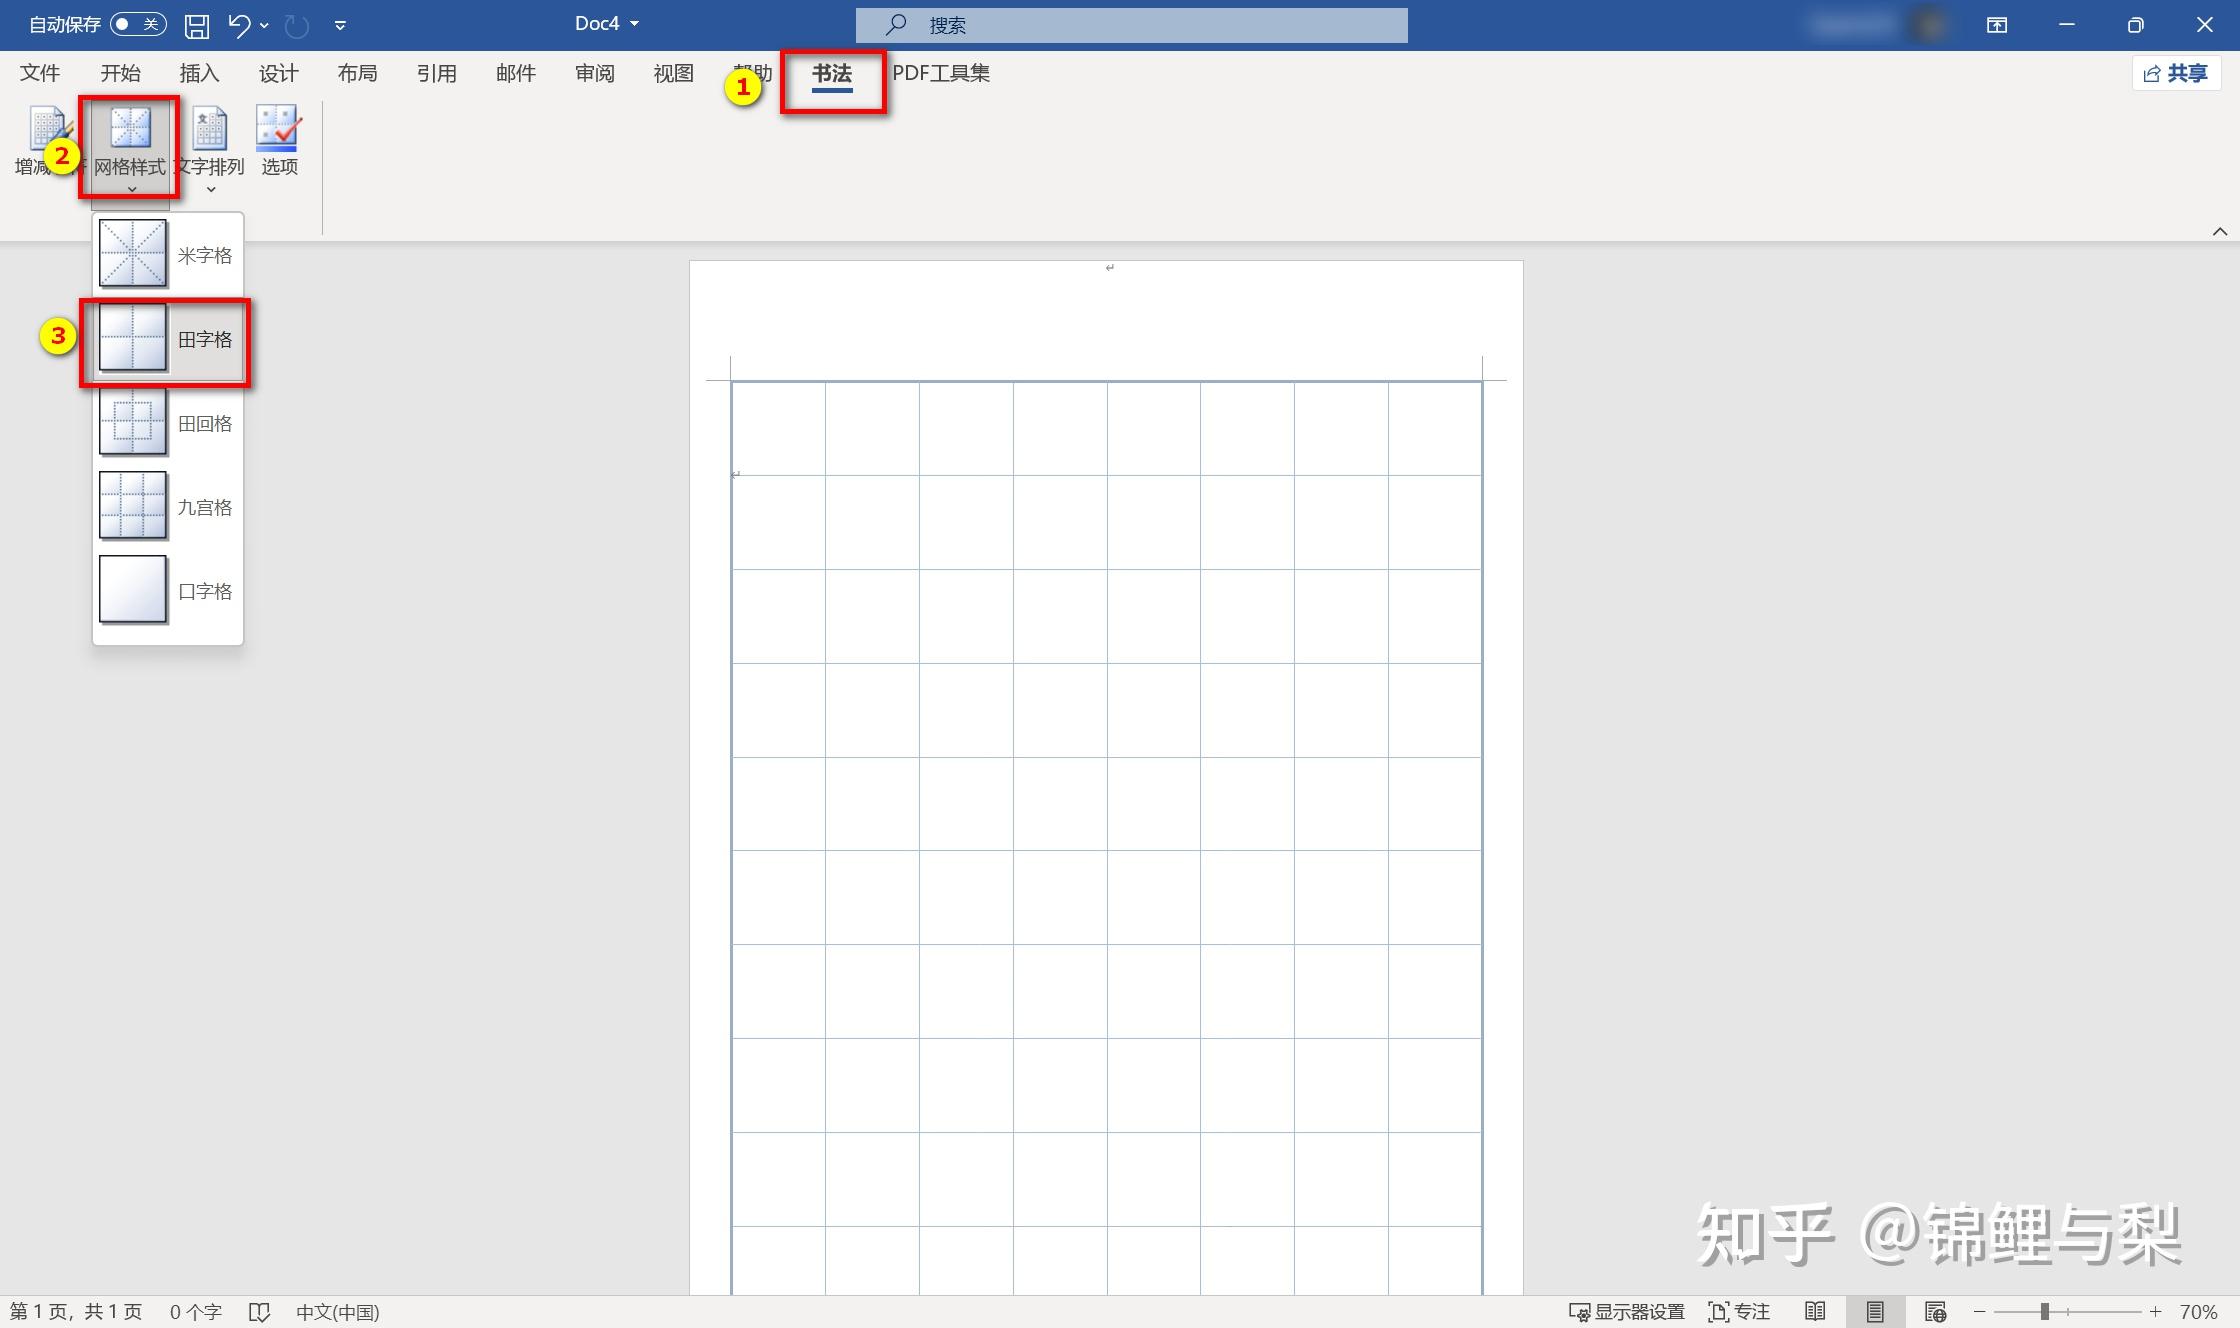Viewport: 2240px width, 1328px height.
Task: Click page count 第1页，共1页
Action: [76, 1312]
